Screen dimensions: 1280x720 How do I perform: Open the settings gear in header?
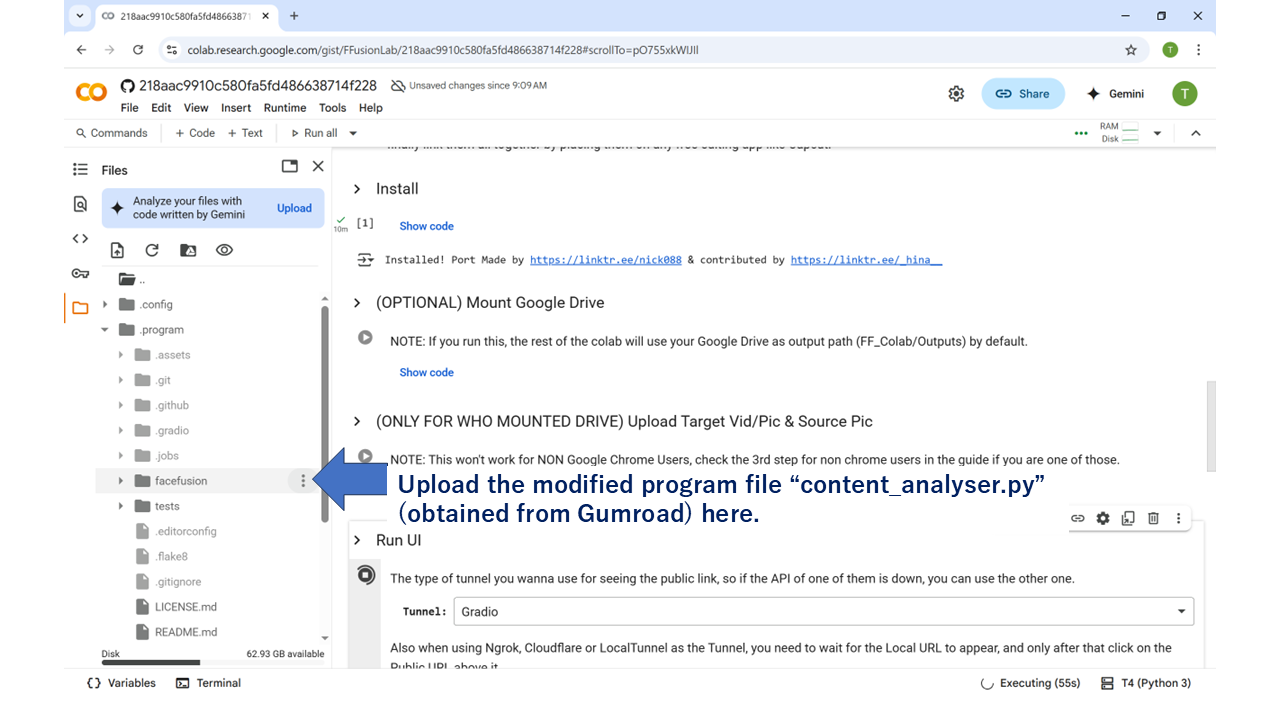956,93
